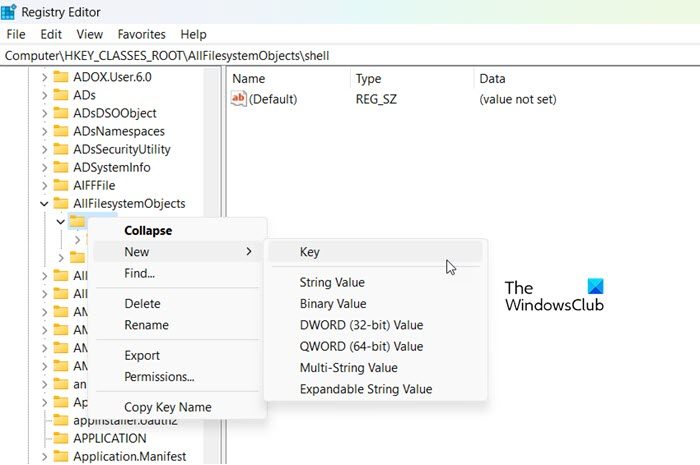Click Permissions... in the context menu
Image resolution: width=700 pixels, height=465 pixels.
point(159,377)
